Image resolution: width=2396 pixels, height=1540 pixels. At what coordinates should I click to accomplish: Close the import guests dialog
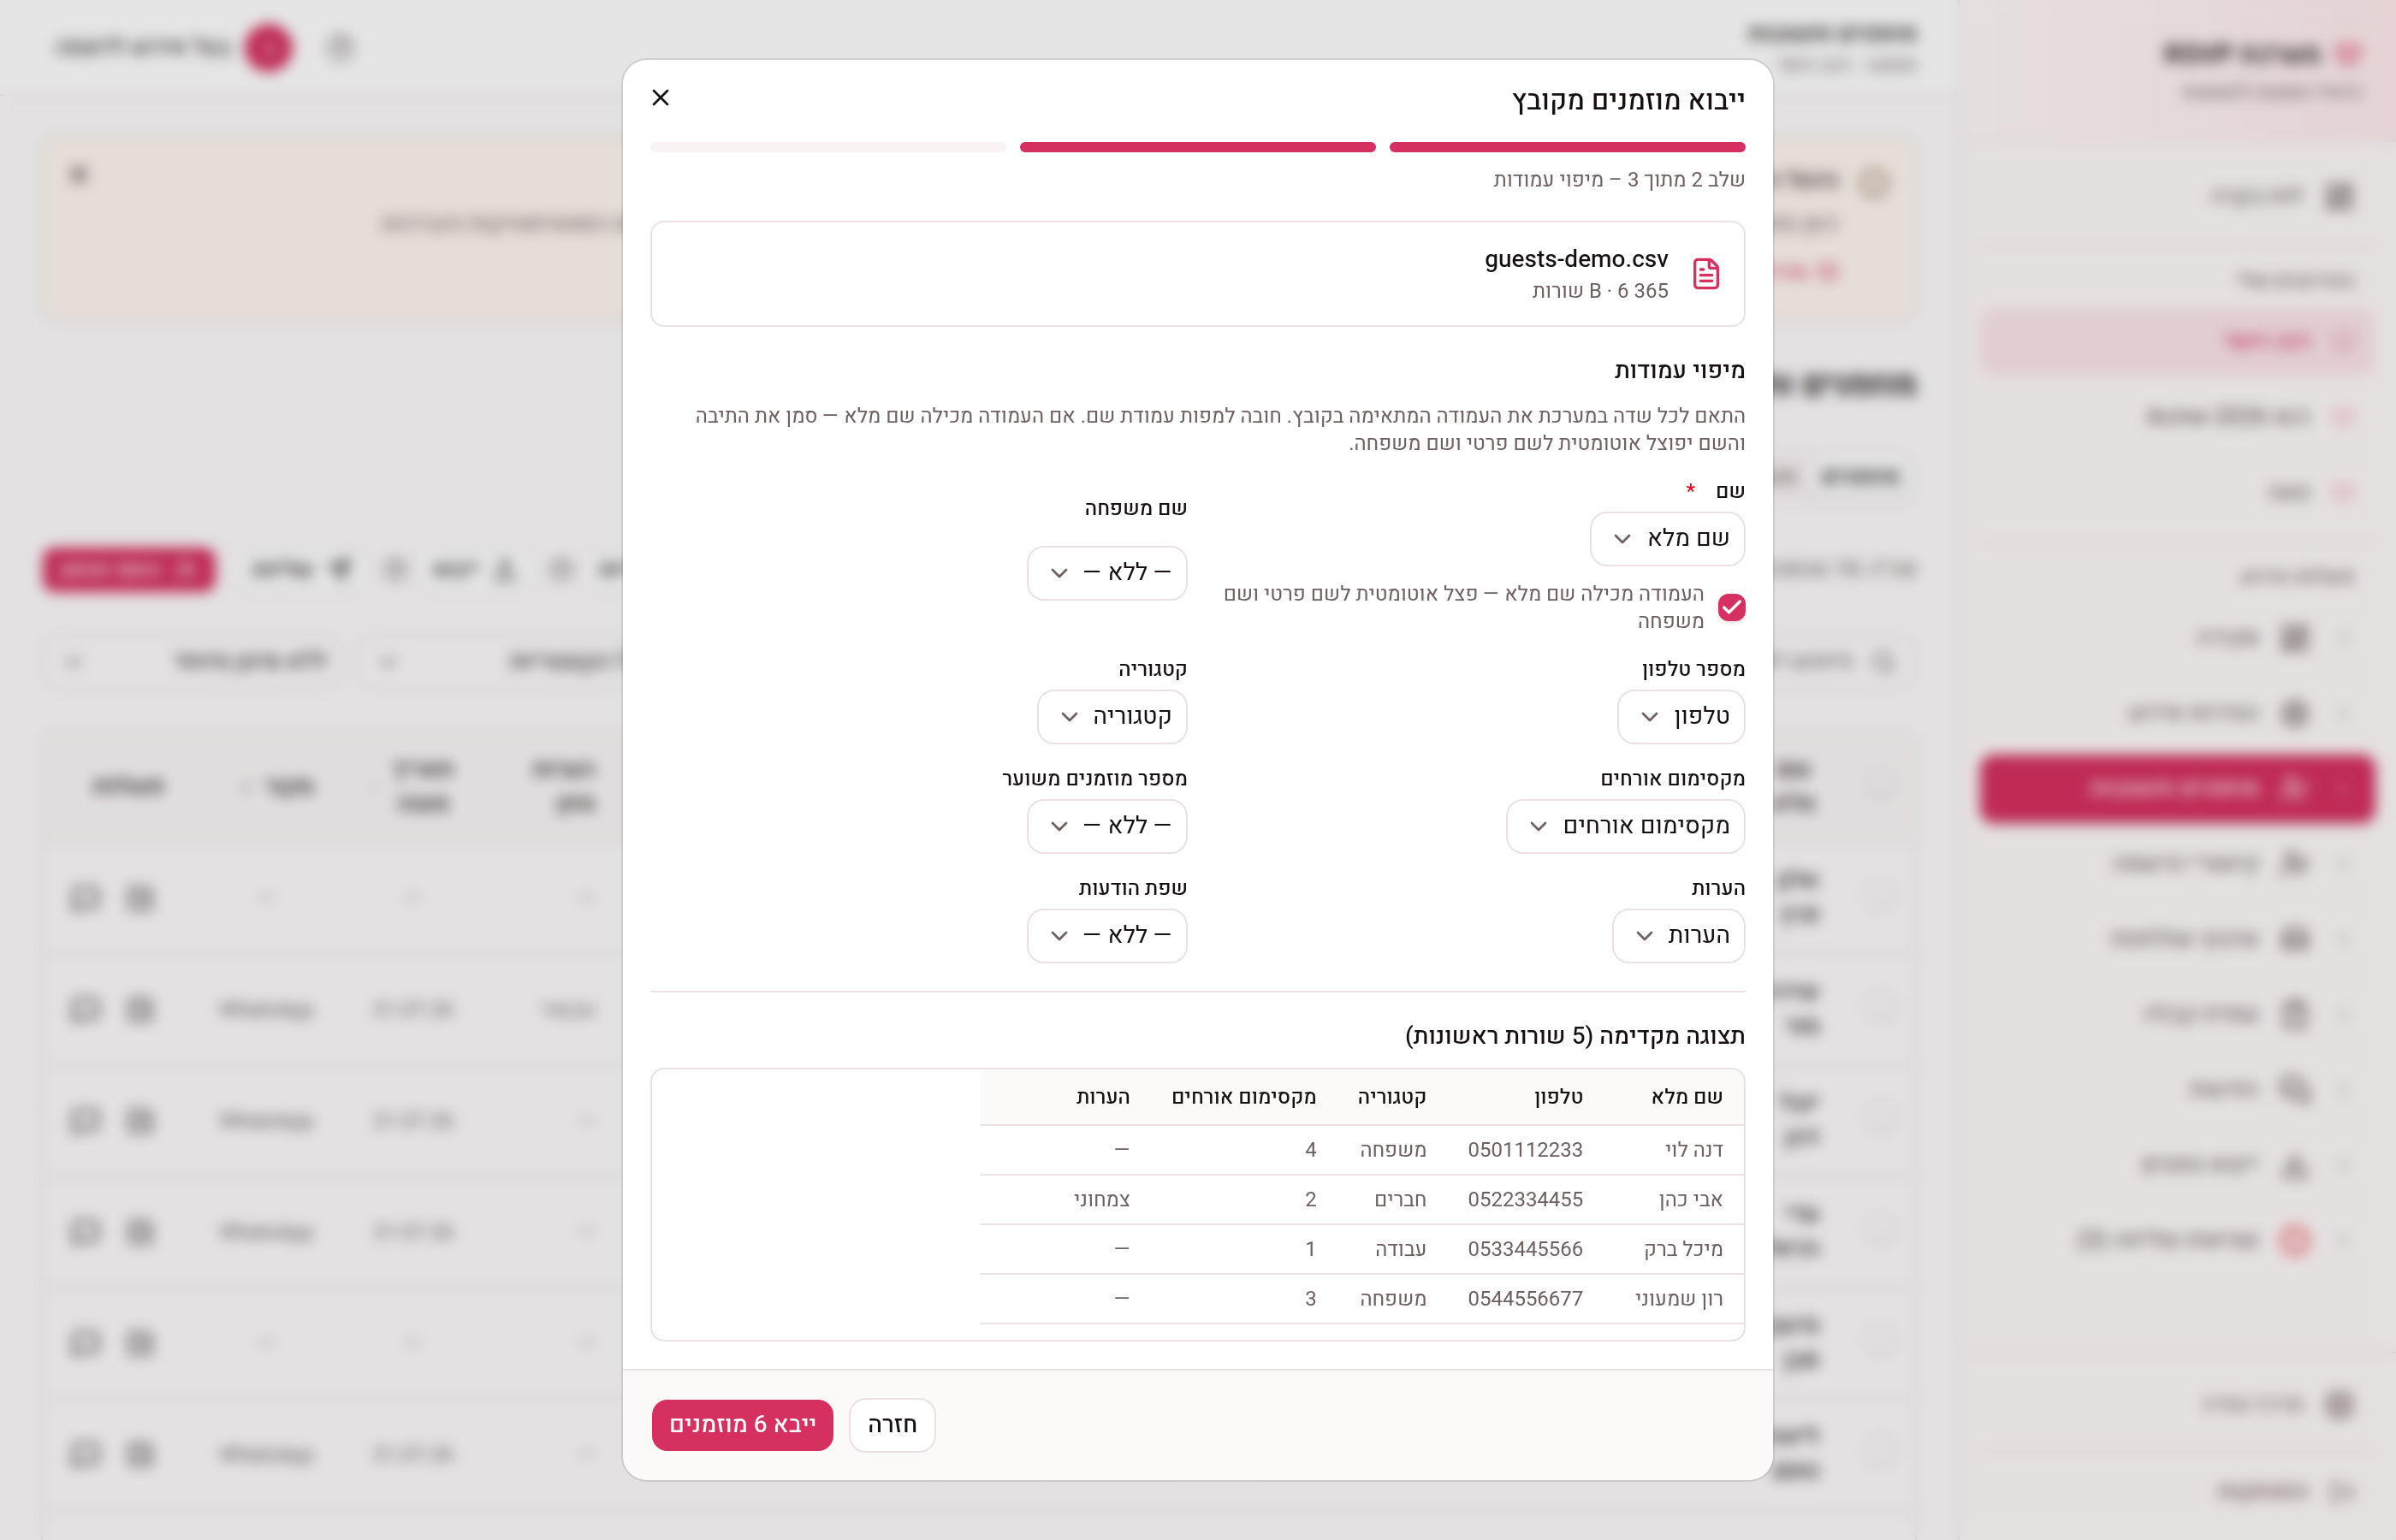pos(660,97)
